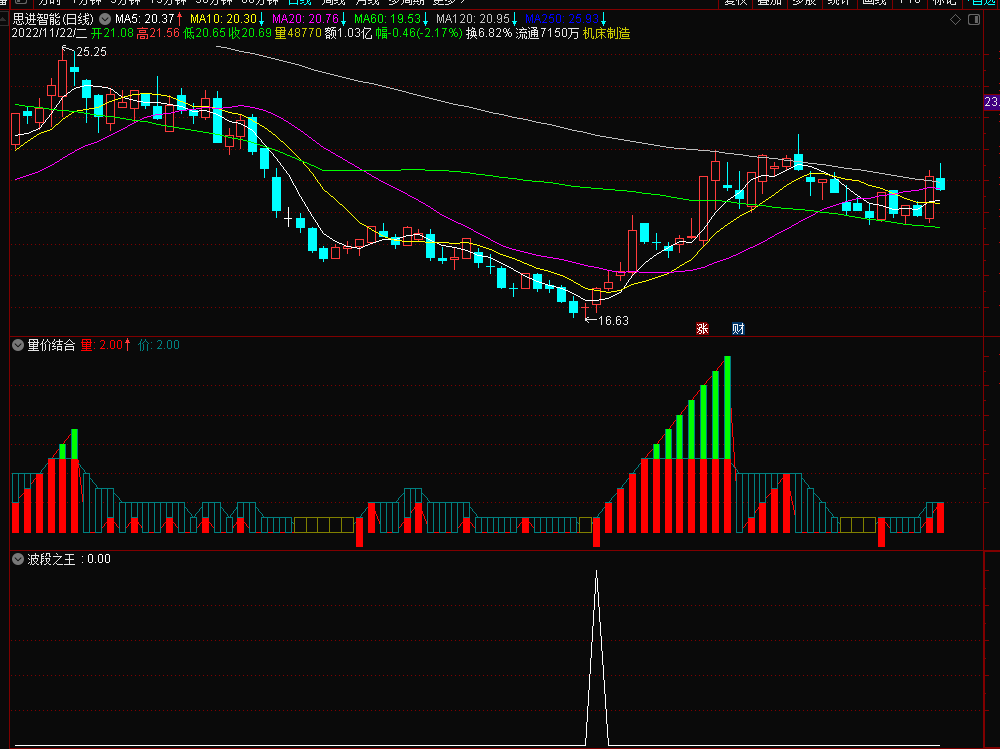Click the yellow MA10: 20.30 label
This screenshot has height=749, width=1000.
tap(223, 19)
